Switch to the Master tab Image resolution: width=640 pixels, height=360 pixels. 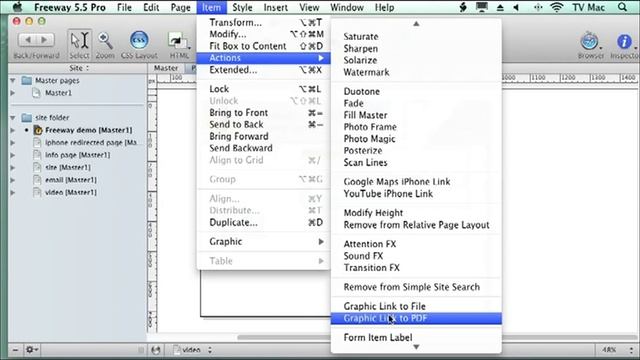166,68
